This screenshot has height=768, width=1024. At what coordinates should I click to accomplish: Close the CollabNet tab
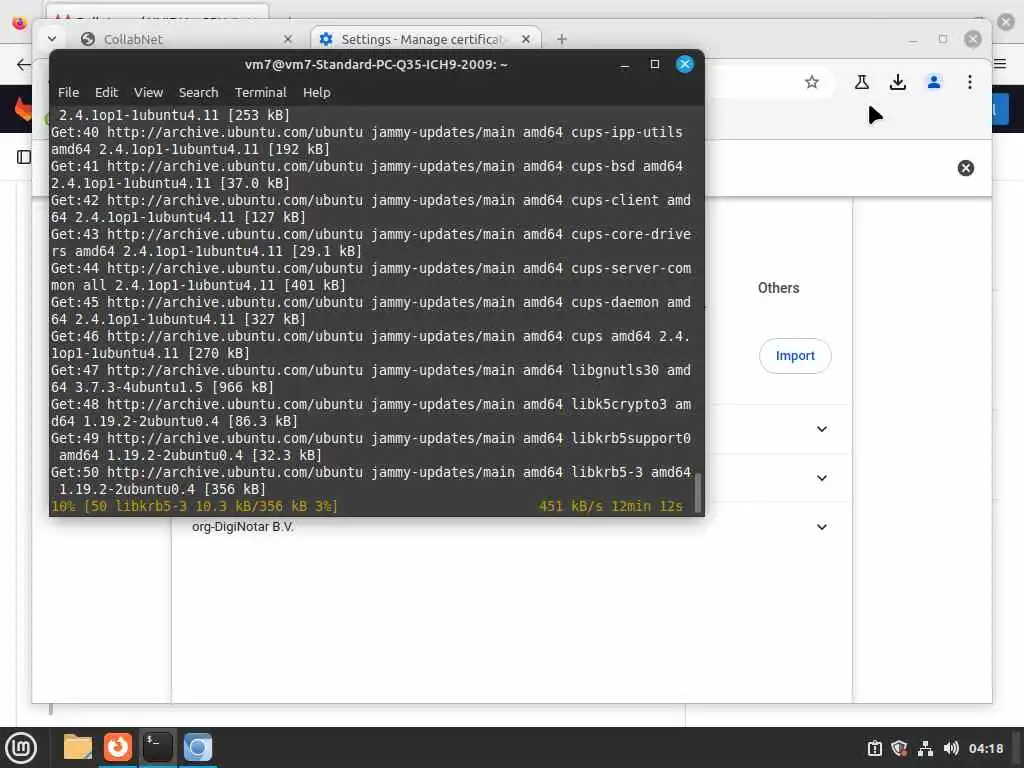(x=288, y=39)
